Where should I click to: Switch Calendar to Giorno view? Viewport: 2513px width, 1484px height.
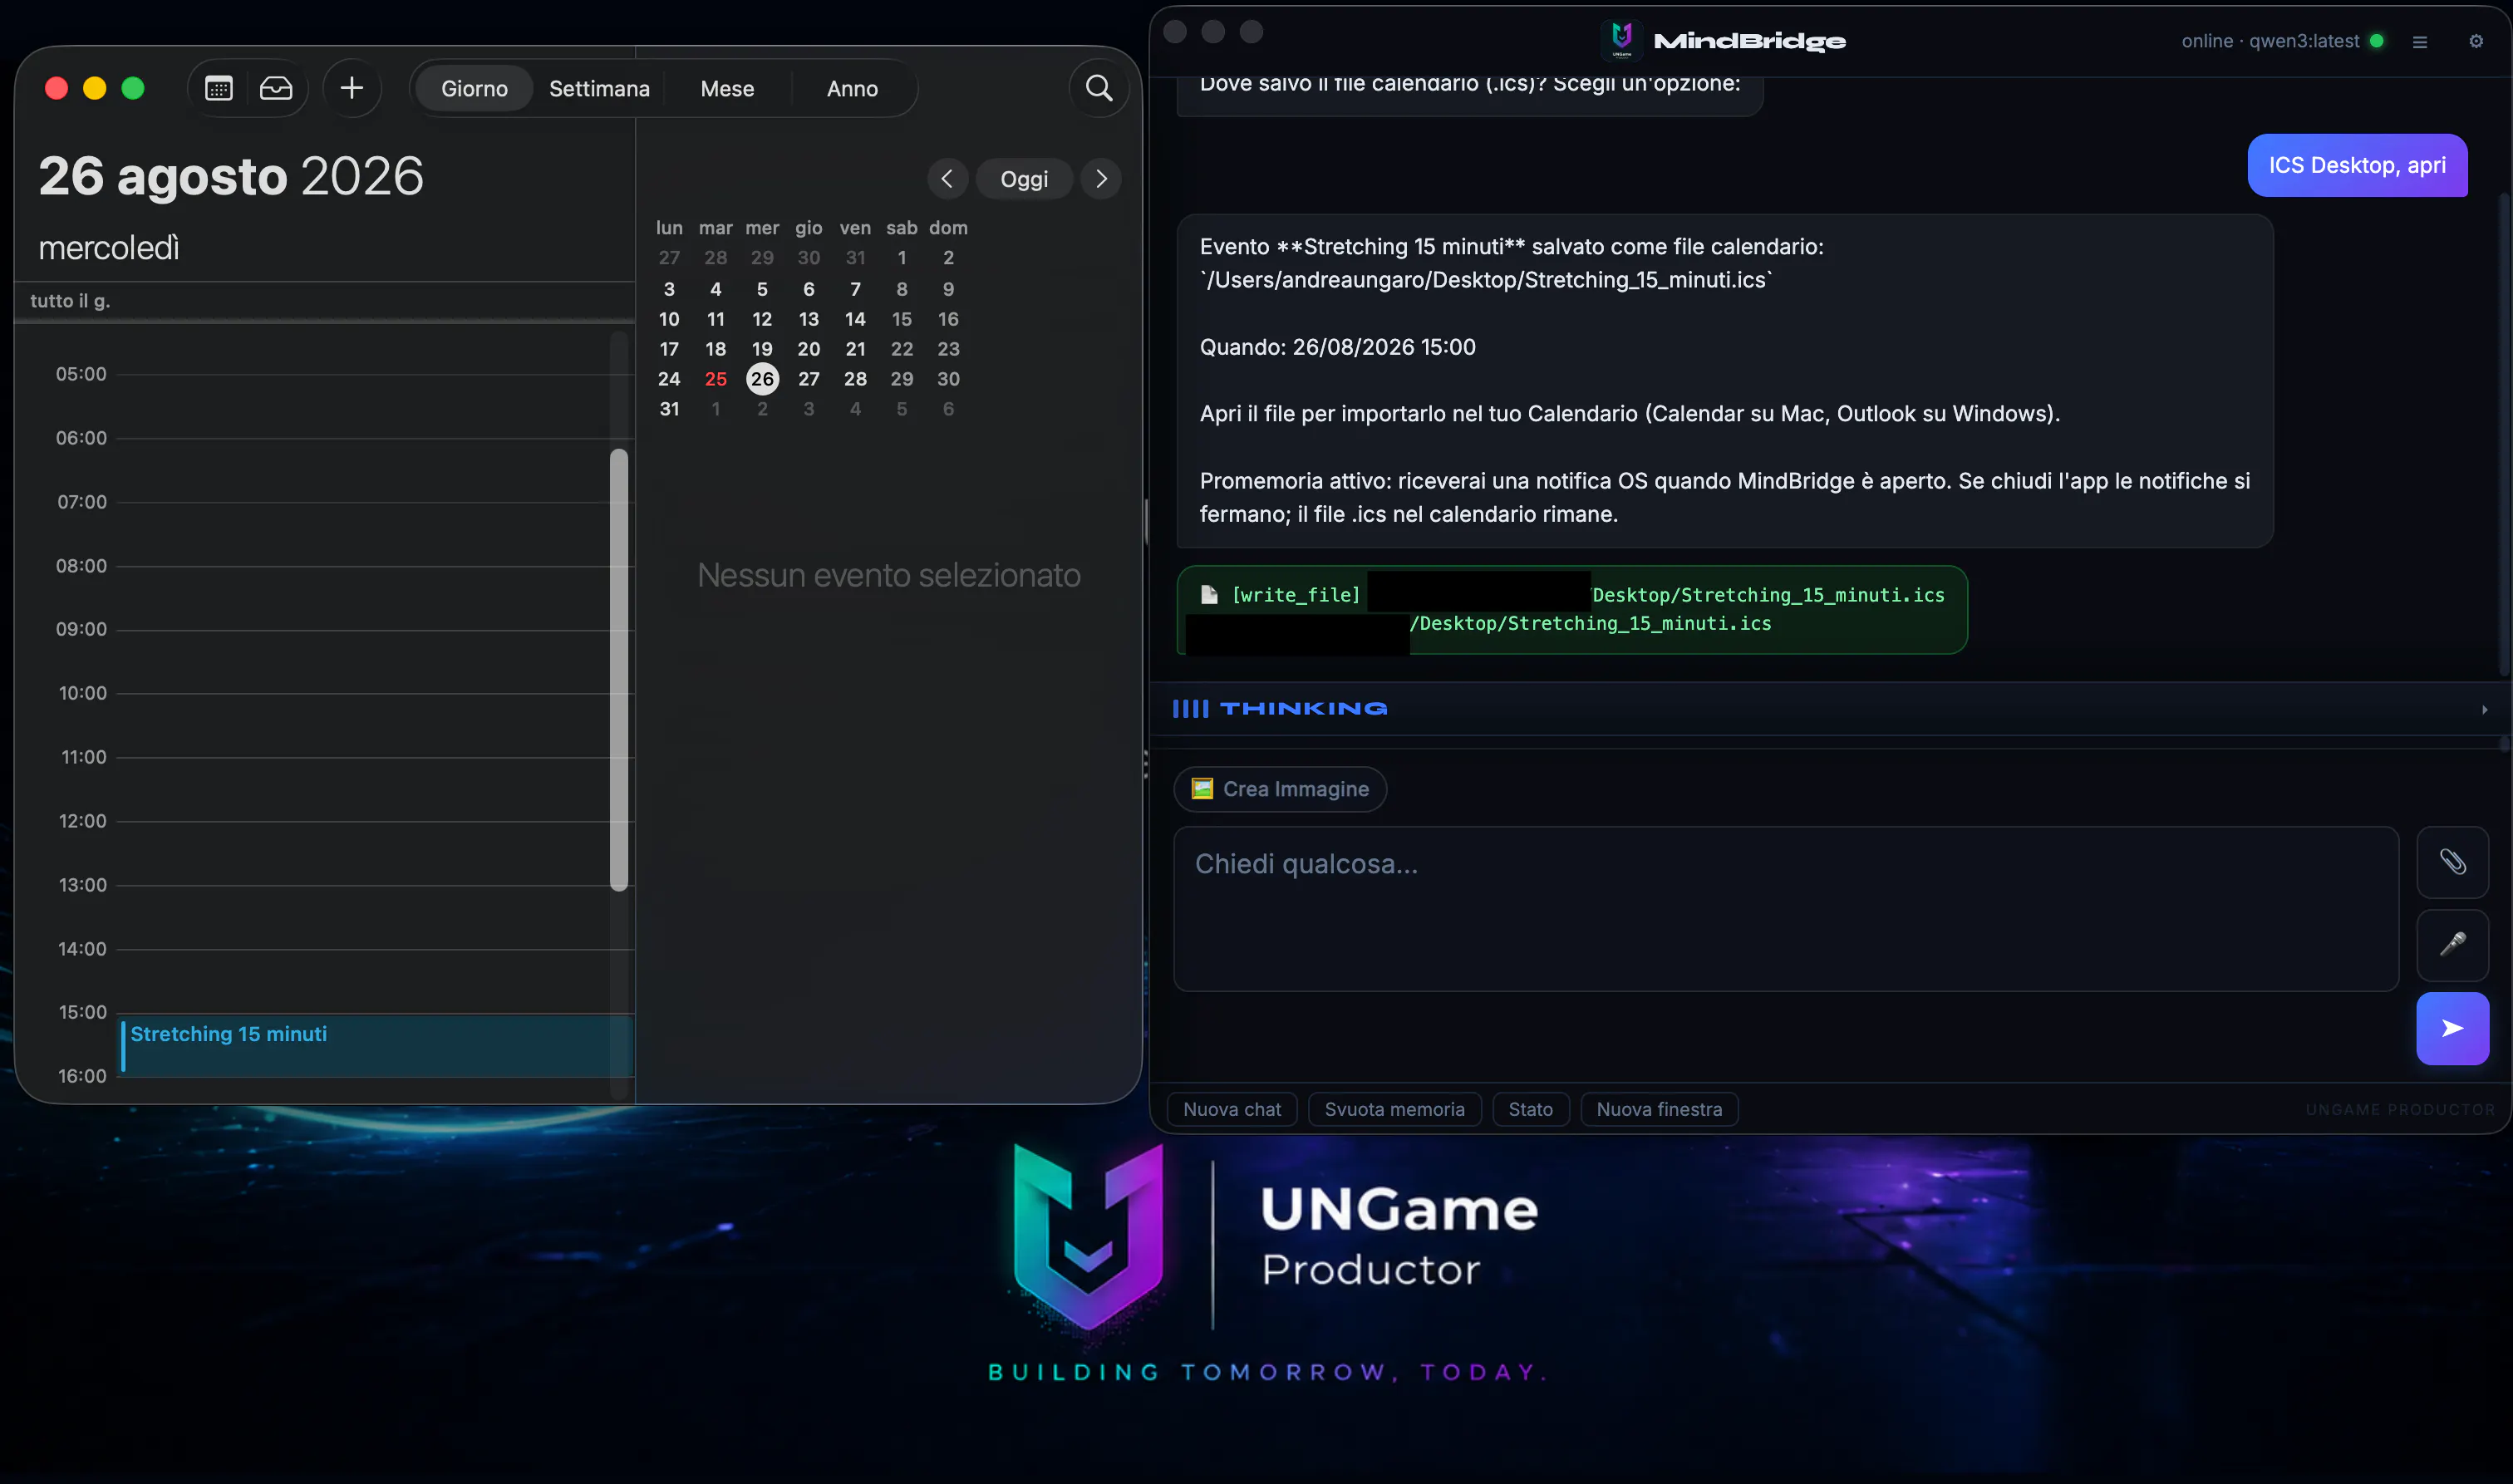click(x=474, y=88)
